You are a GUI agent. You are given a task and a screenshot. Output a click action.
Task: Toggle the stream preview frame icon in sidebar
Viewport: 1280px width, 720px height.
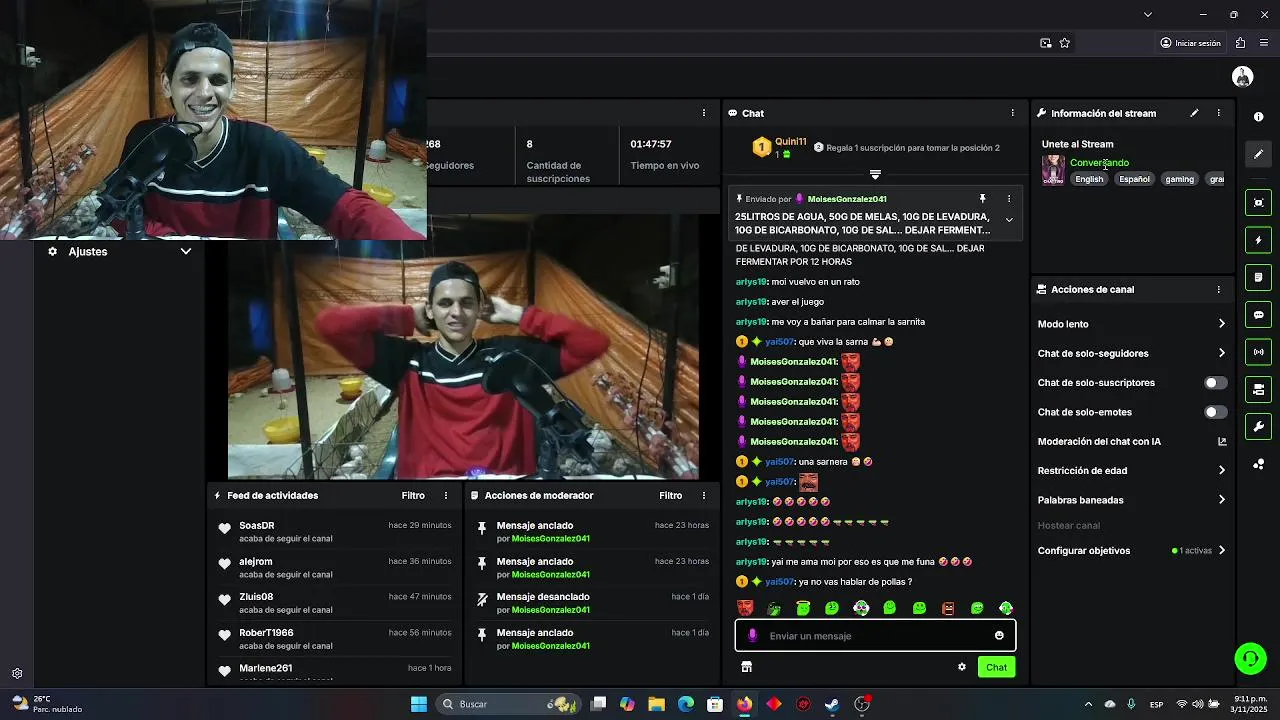pos(1258,203)
